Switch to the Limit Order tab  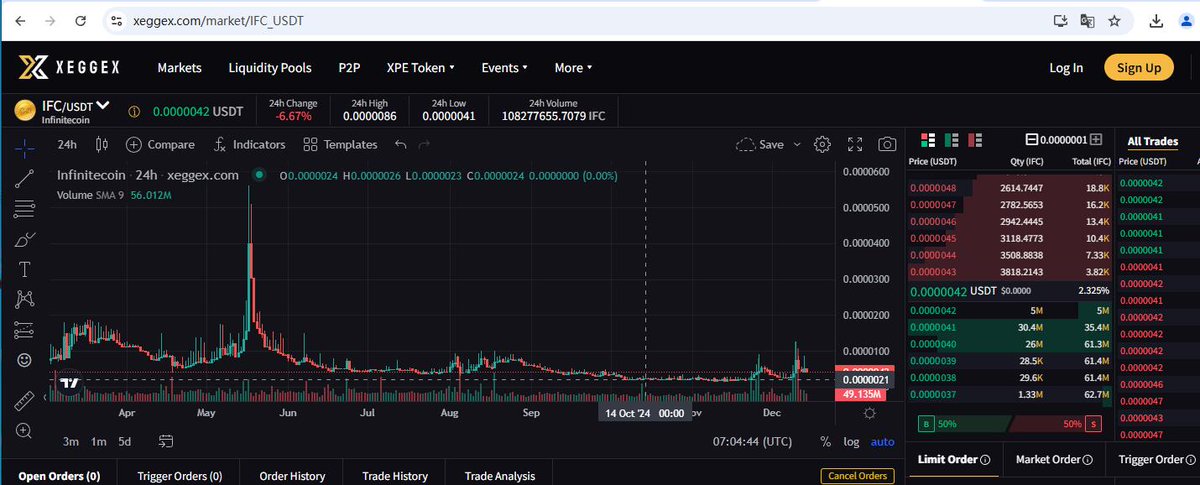[x=954, y=460]
